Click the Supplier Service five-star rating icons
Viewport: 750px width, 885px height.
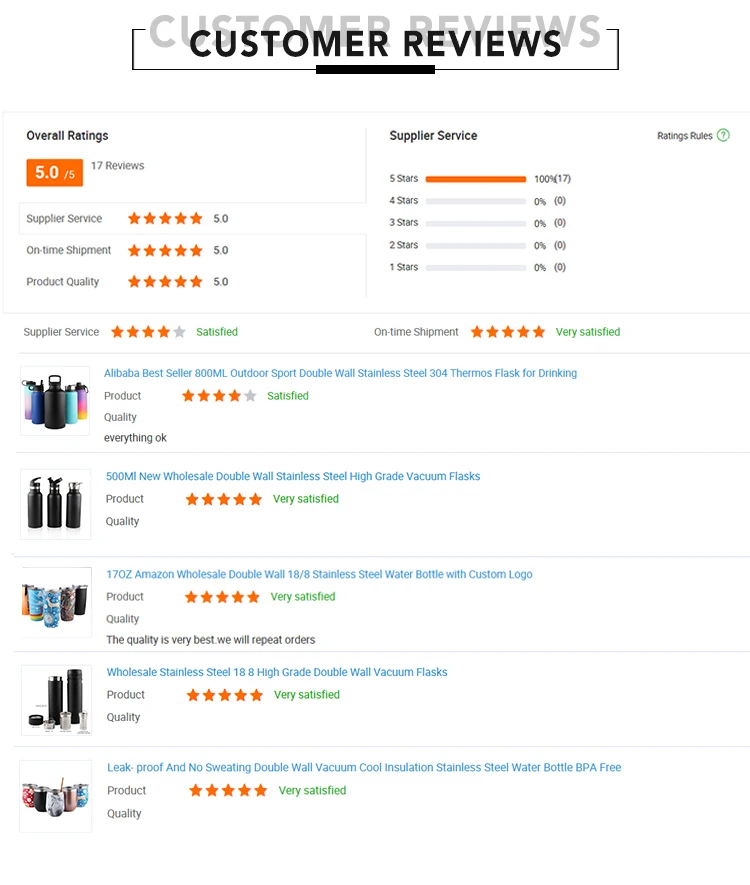[x=165, y=218]
